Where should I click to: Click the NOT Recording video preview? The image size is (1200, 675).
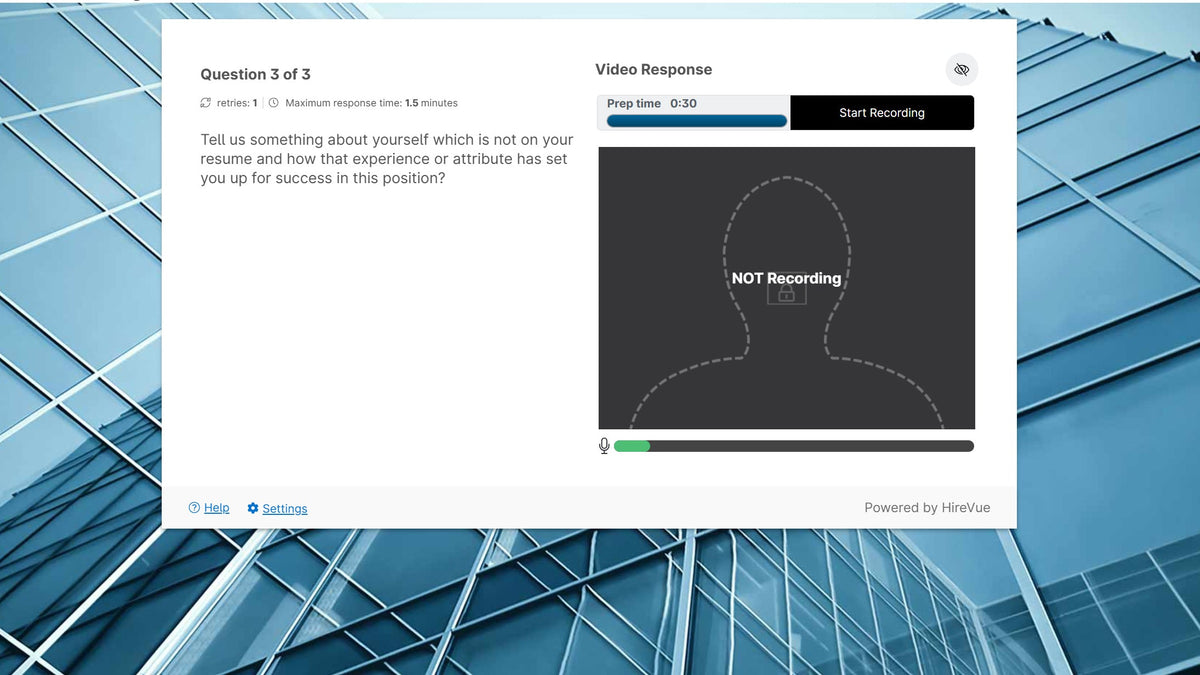[x=786, y=288]
